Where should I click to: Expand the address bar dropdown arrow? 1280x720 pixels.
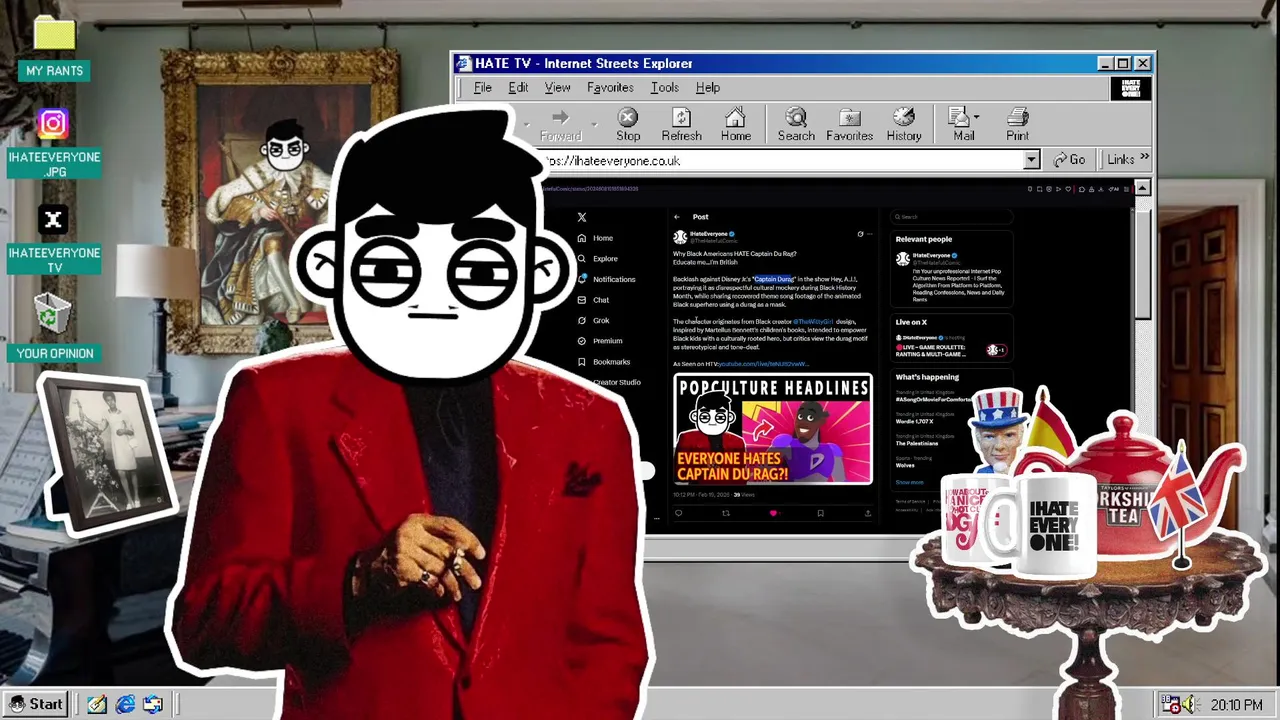(x=1031, y=160)
